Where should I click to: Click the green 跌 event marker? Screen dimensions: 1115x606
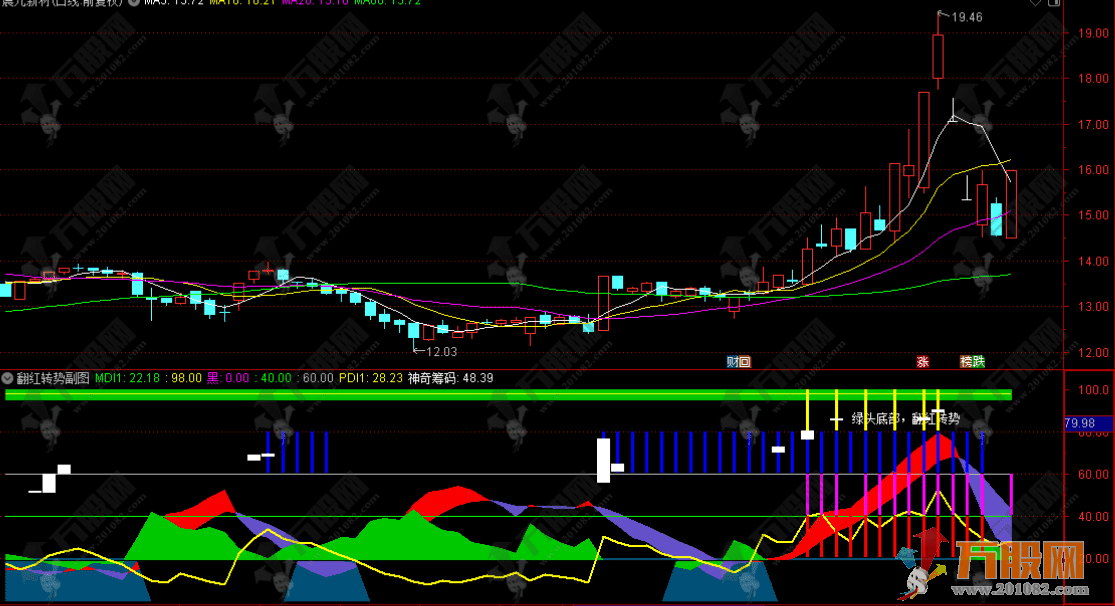978,362
